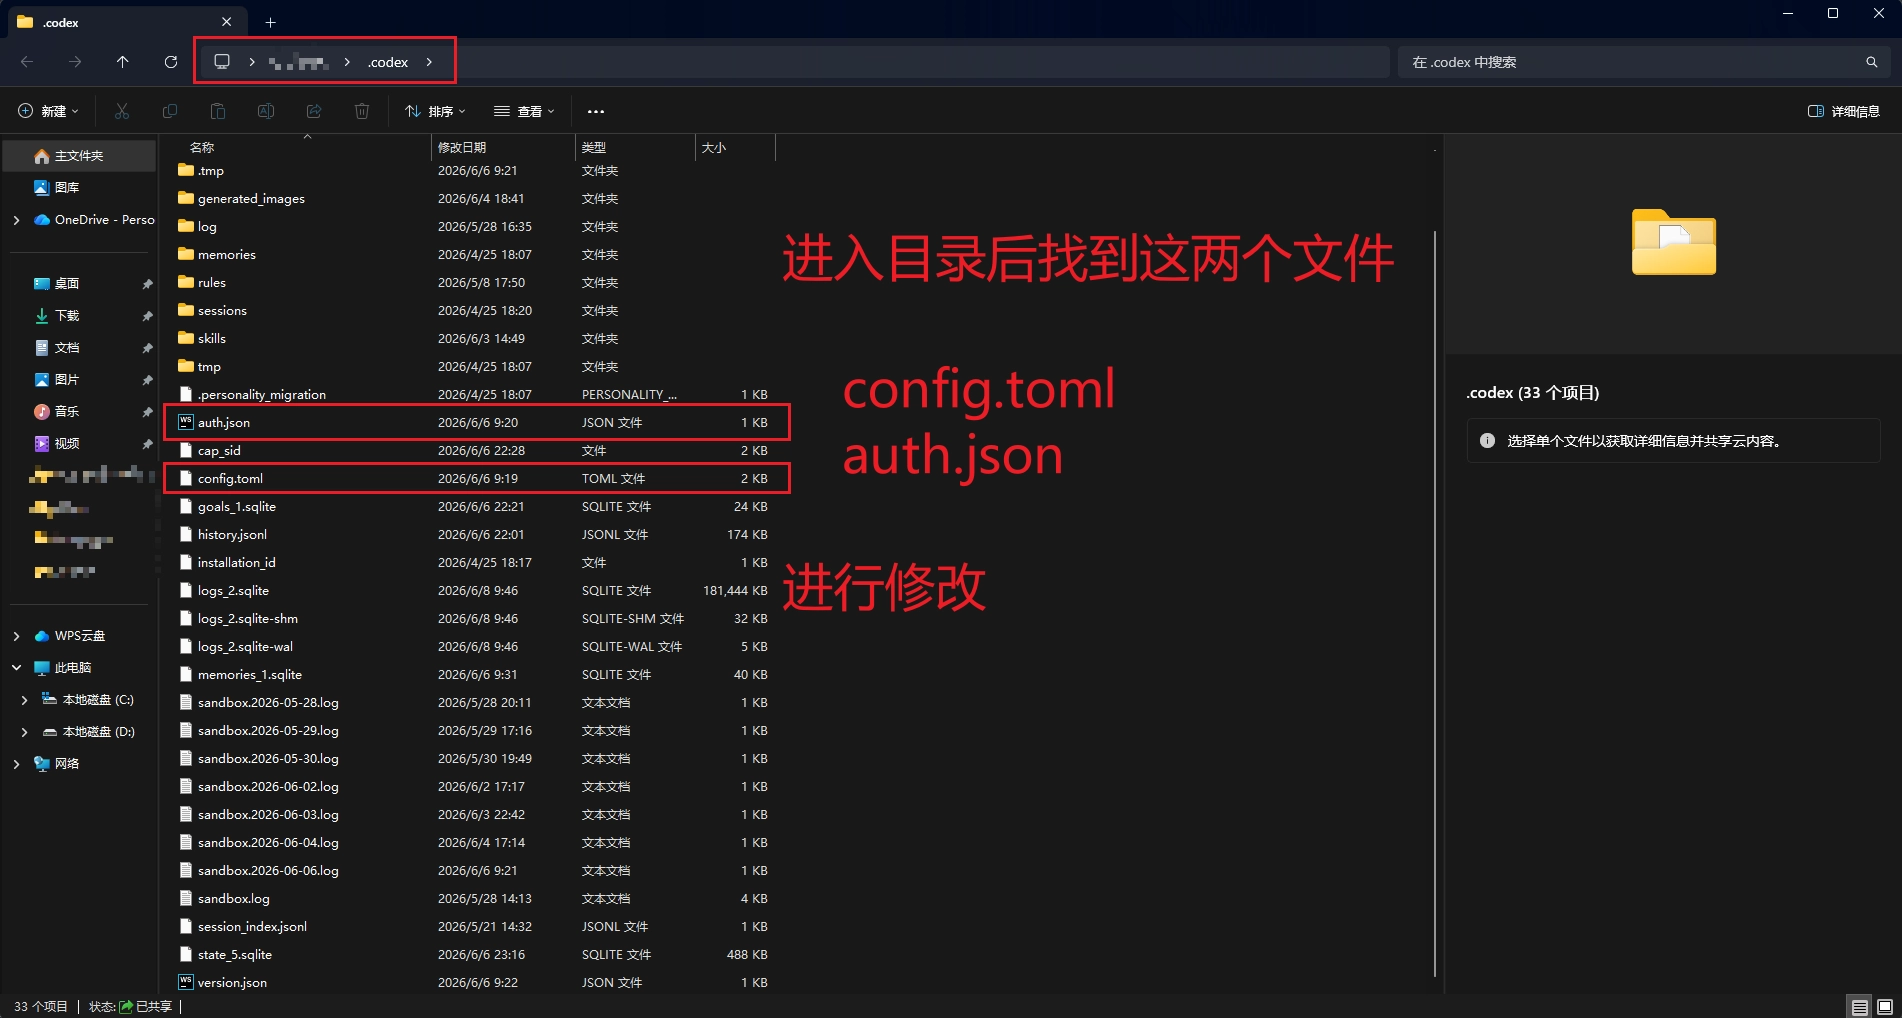1902x1018 pixels.
Task: Click the Paste toolbar icon
Action: point(218,111)
